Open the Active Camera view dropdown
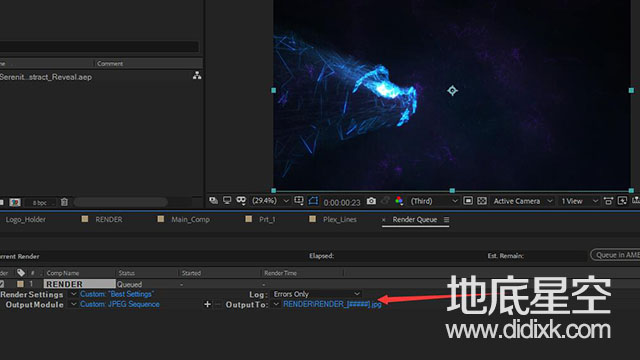The height and width of the screenshot is (360, 640). tap(523, 201)
